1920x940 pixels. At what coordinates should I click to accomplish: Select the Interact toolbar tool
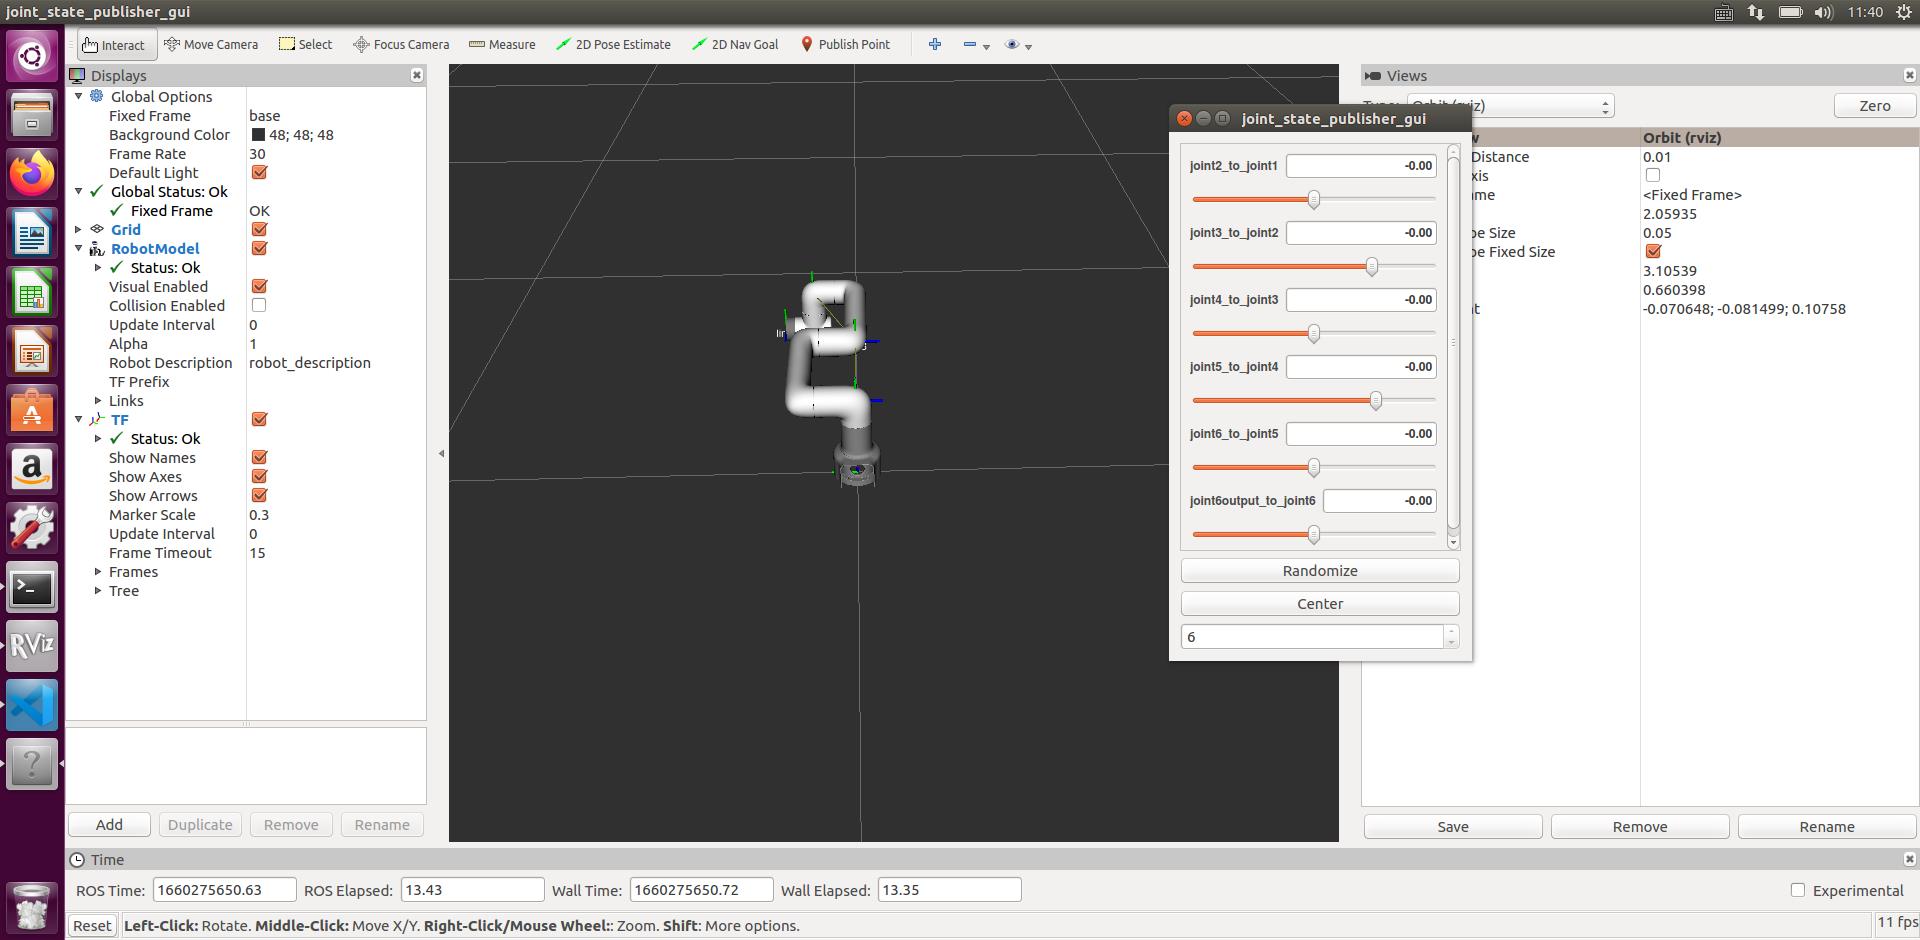(x=113, y=45)
